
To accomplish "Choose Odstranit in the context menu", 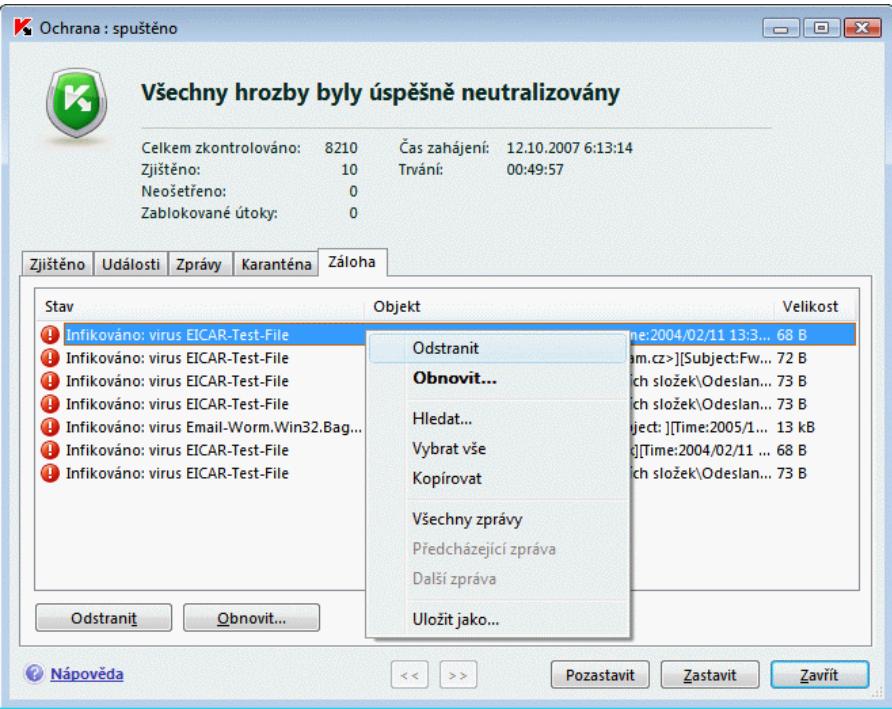I will point(498,348).
